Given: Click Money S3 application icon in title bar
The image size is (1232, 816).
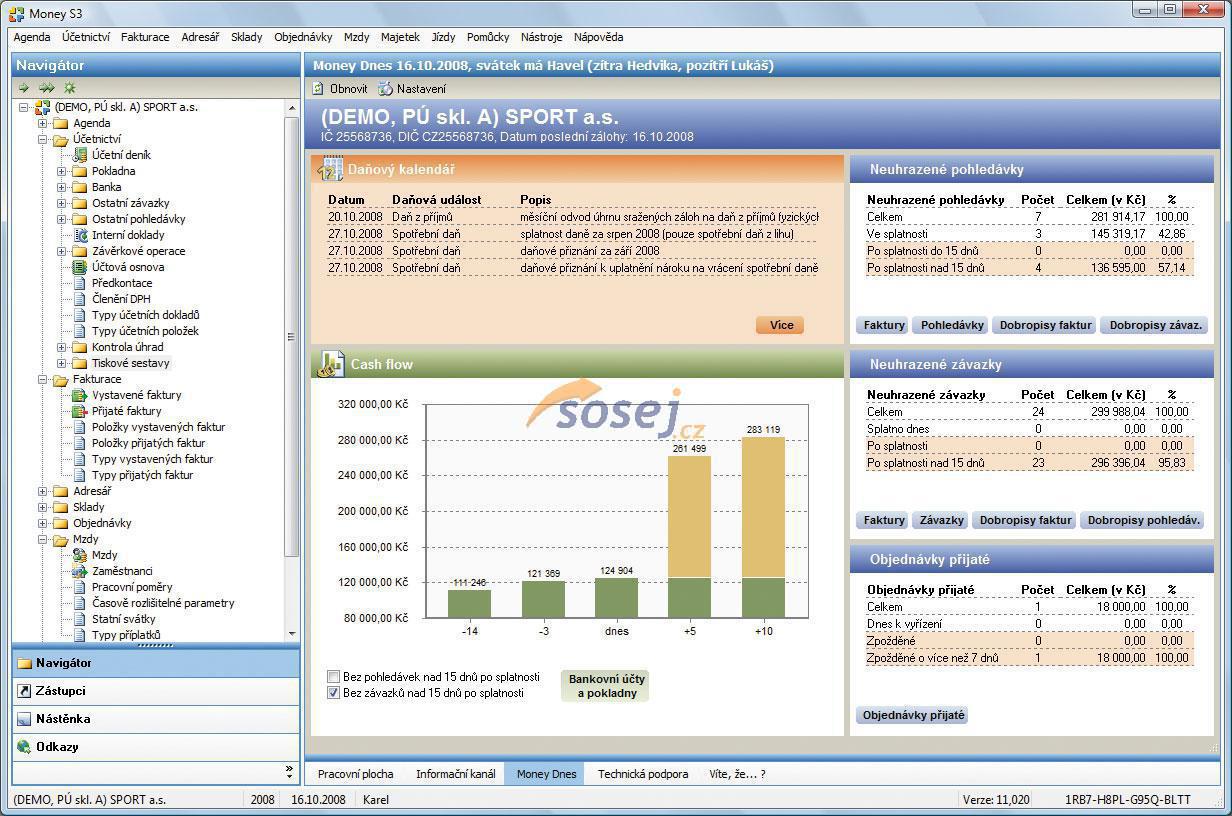Looking at the screenshot, I should 16,13.
